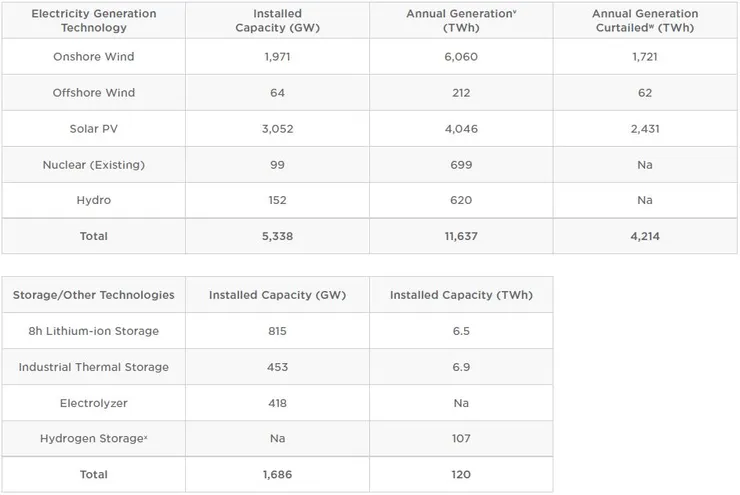Select the Installed Capacity (TWh) column header
Viewport: 740px width, 495px height.
[x=461, y=295]
